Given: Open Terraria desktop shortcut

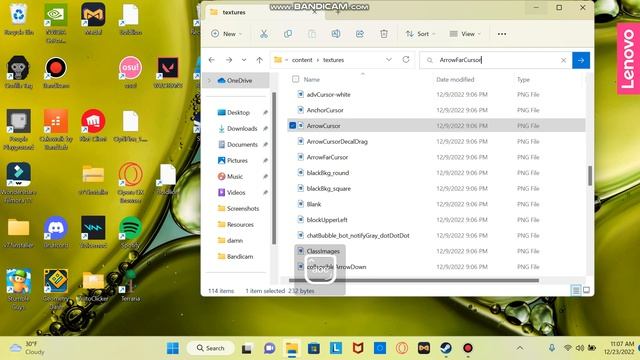Looking at the screenshot, I should coord(131,285).
